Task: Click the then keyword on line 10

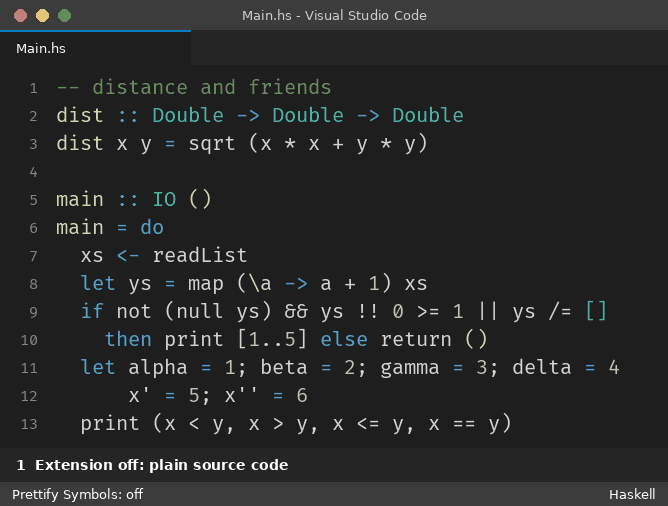Action: point(128,339)
